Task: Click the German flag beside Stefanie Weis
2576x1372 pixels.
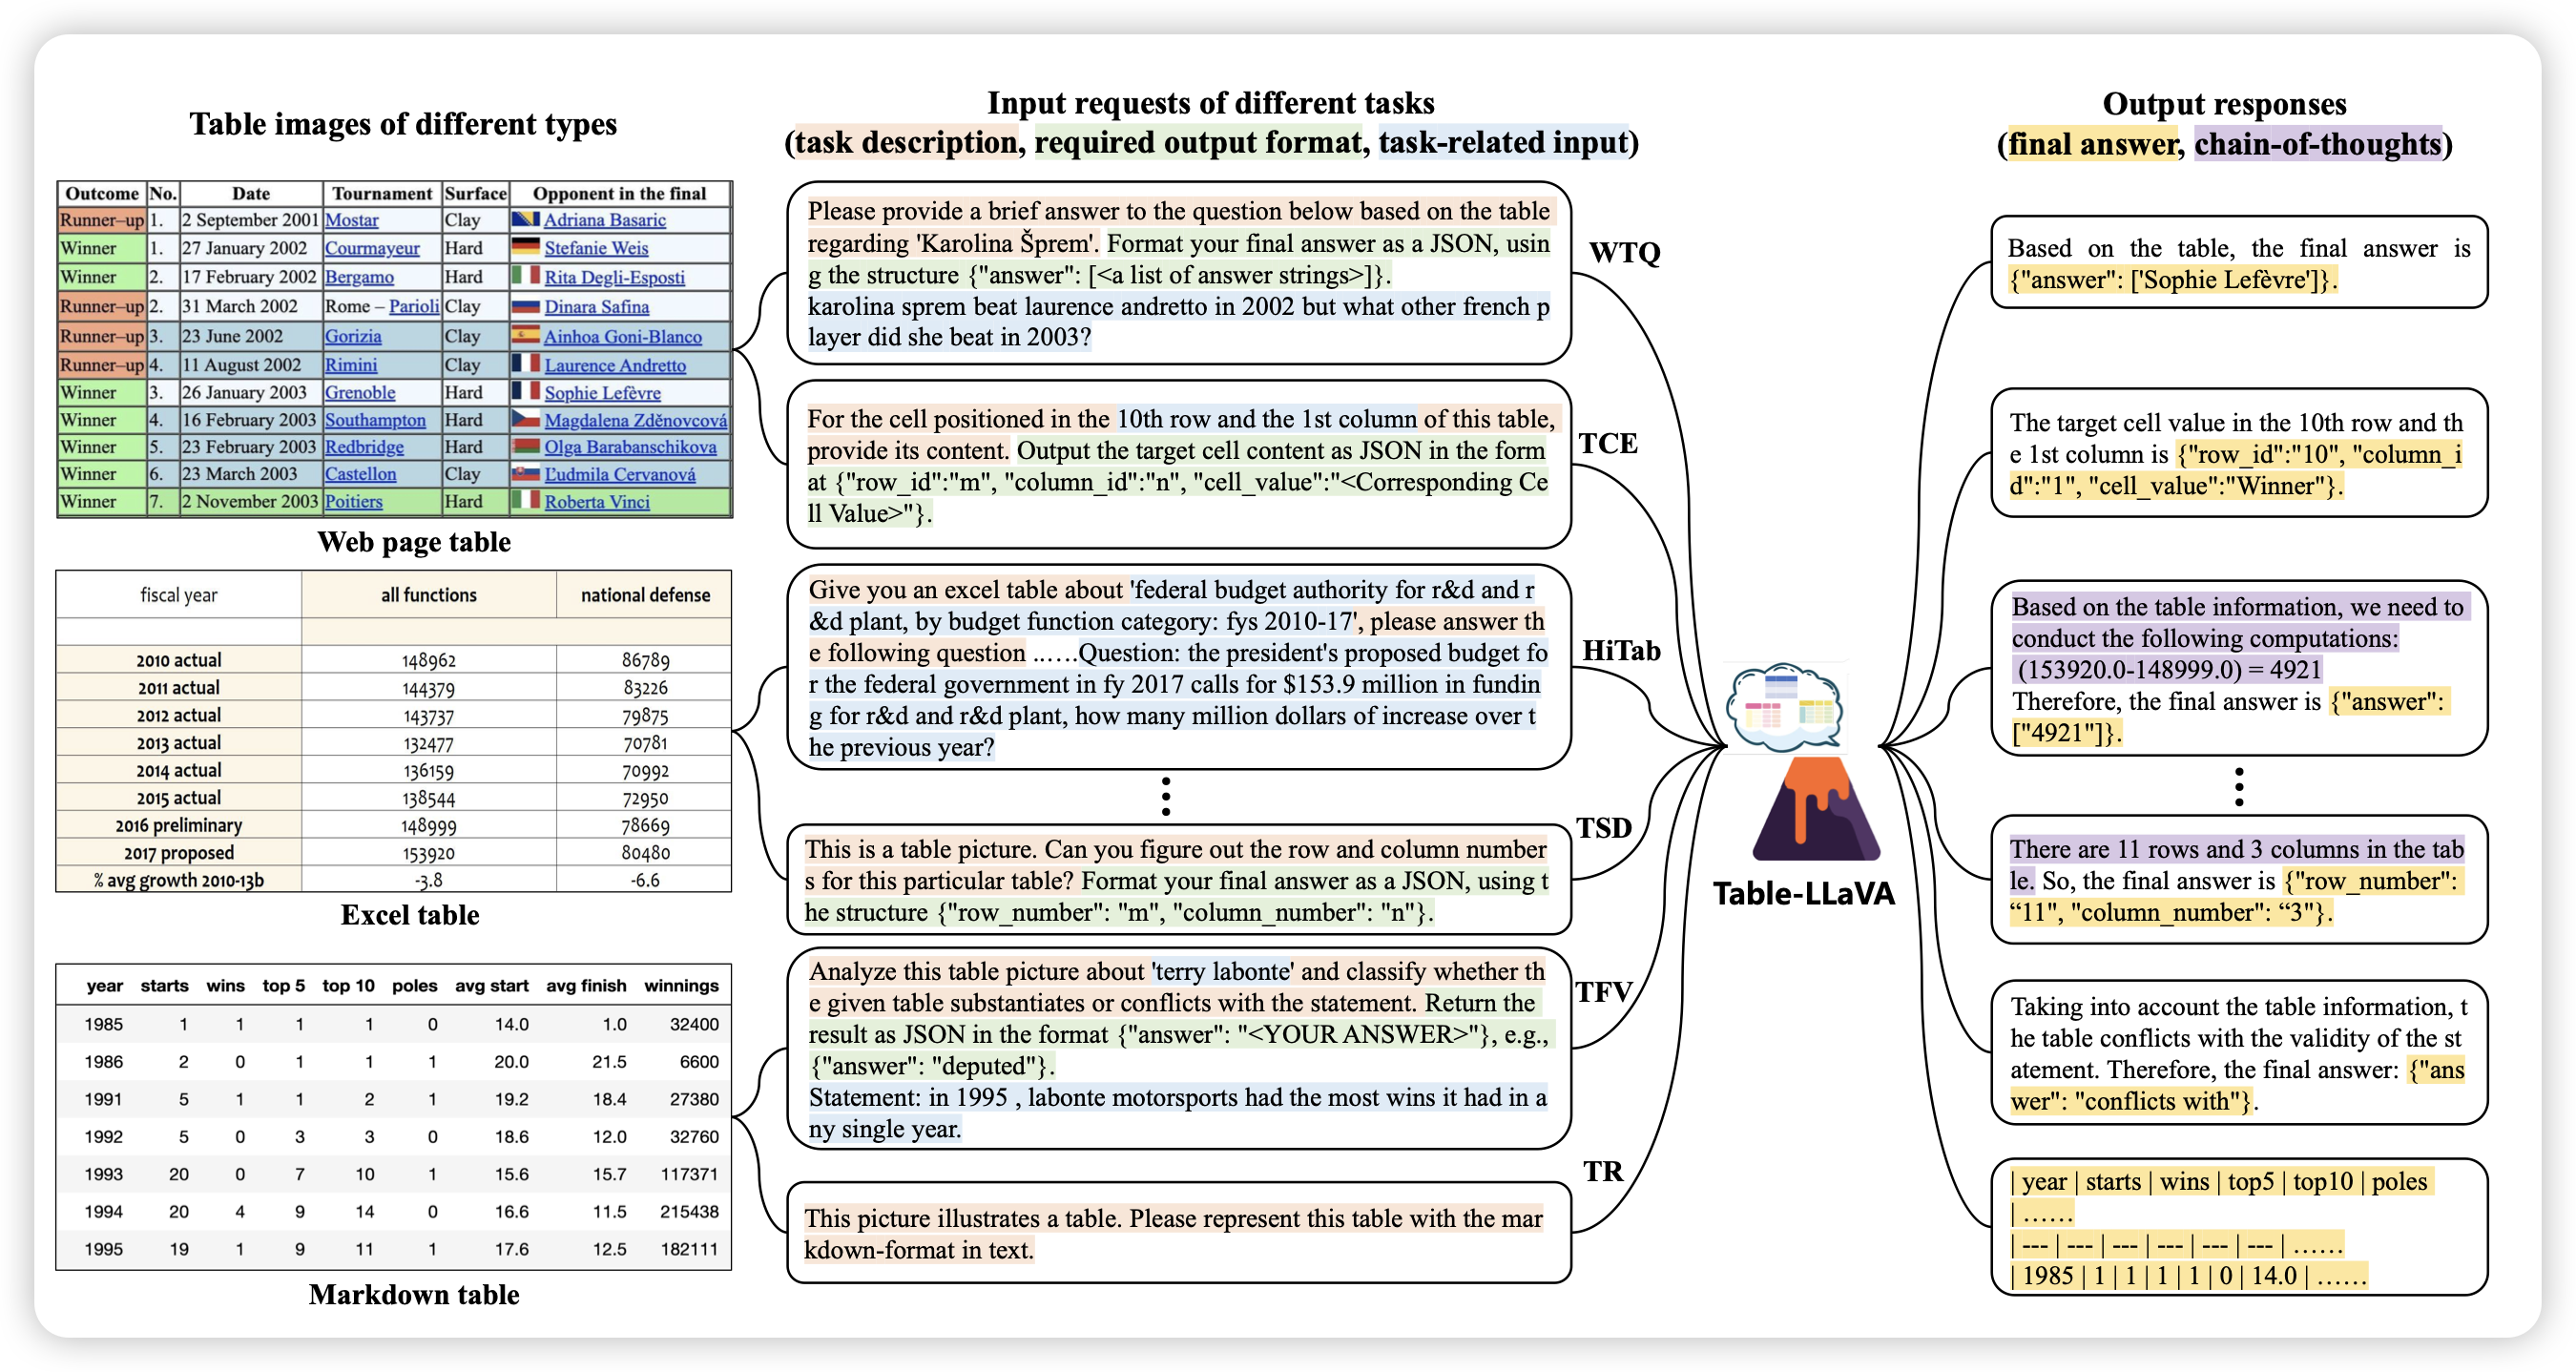Action: click(525, 247)
